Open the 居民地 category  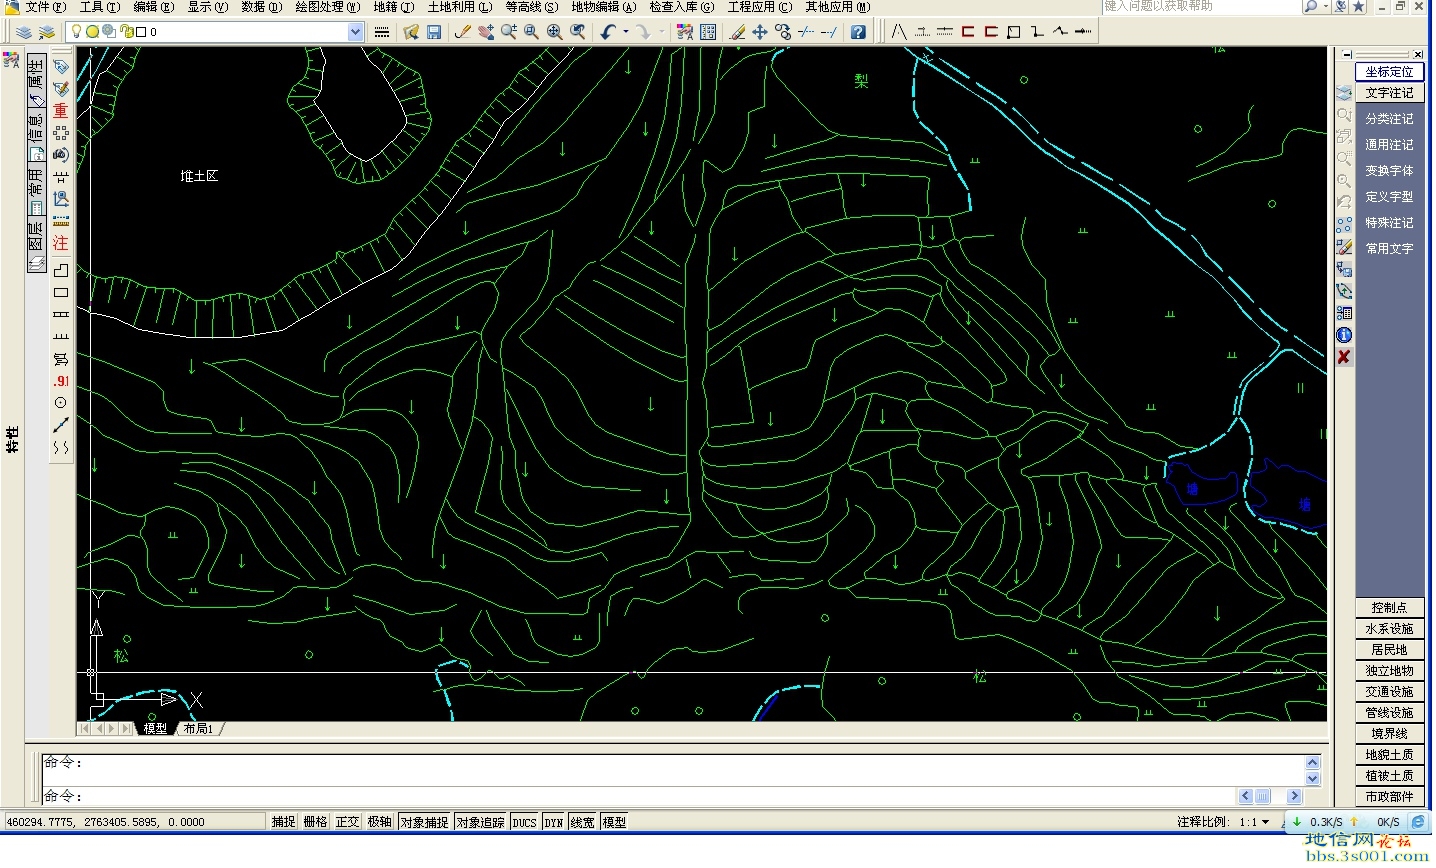(x=1389, y=650)
